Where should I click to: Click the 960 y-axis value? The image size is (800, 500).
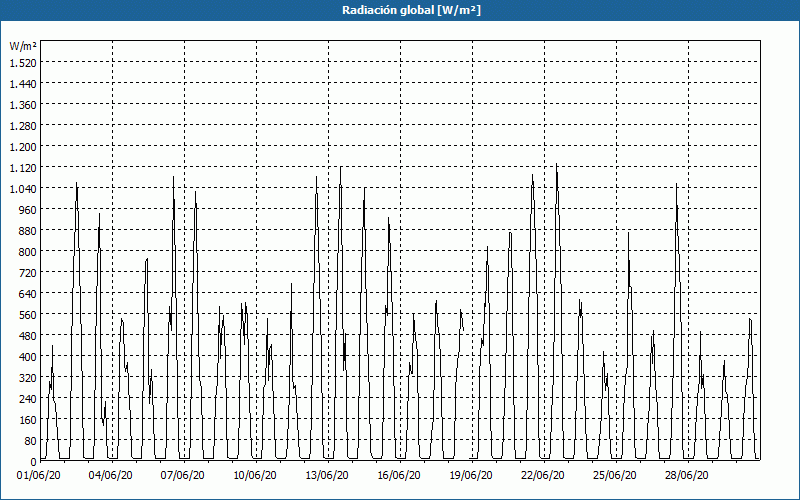tap(29, 210)
